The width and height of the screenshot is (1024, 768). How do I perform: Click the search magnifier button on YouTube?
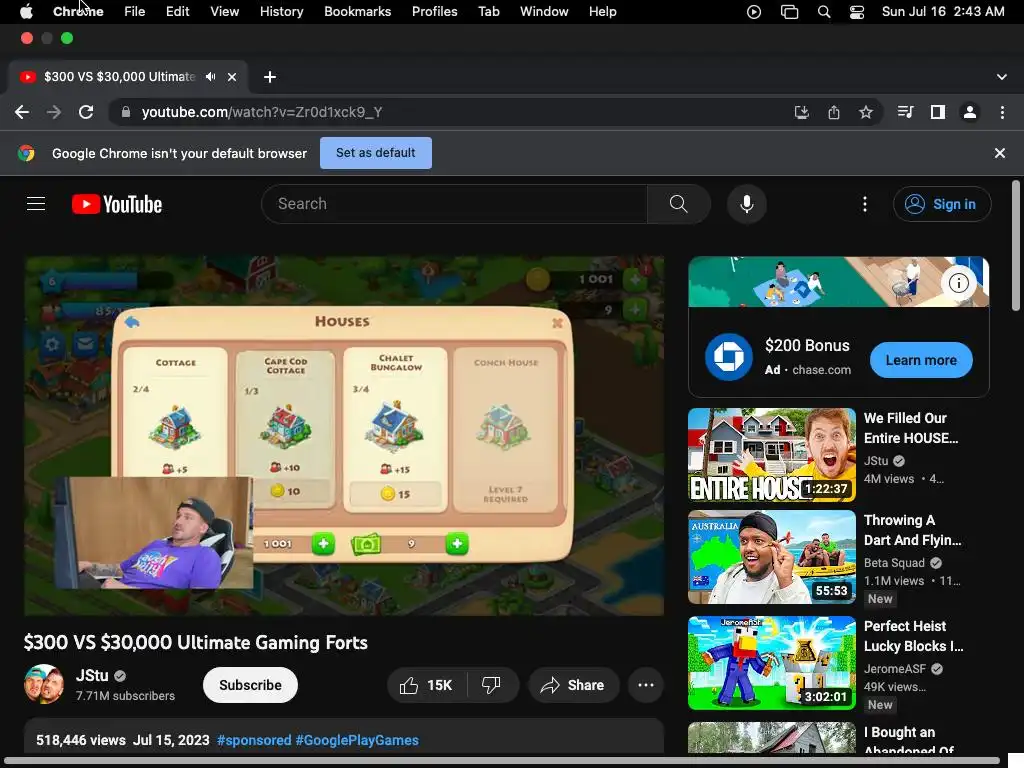pos(679,204)
